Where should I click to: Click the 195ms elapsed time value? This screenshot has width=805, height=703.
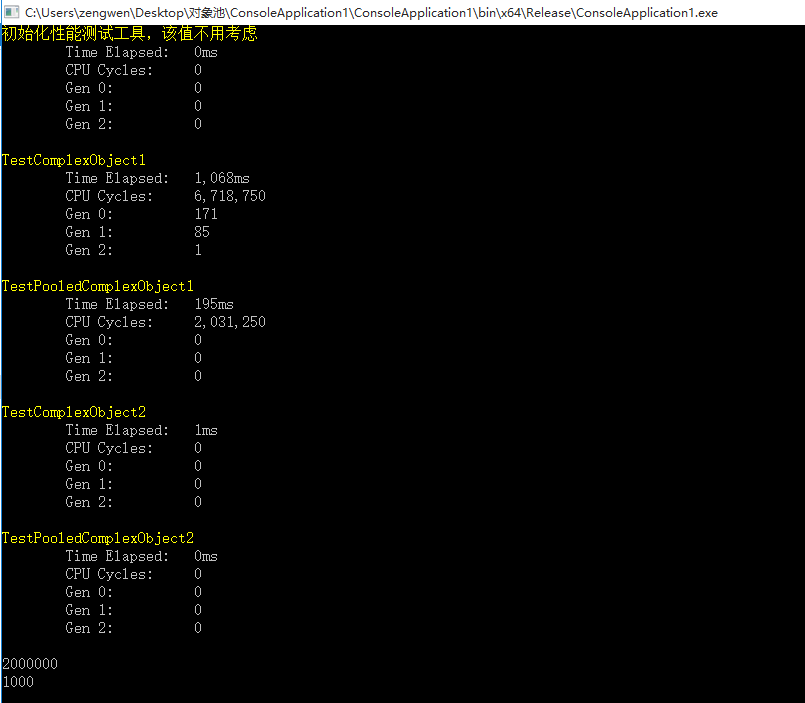214,304
